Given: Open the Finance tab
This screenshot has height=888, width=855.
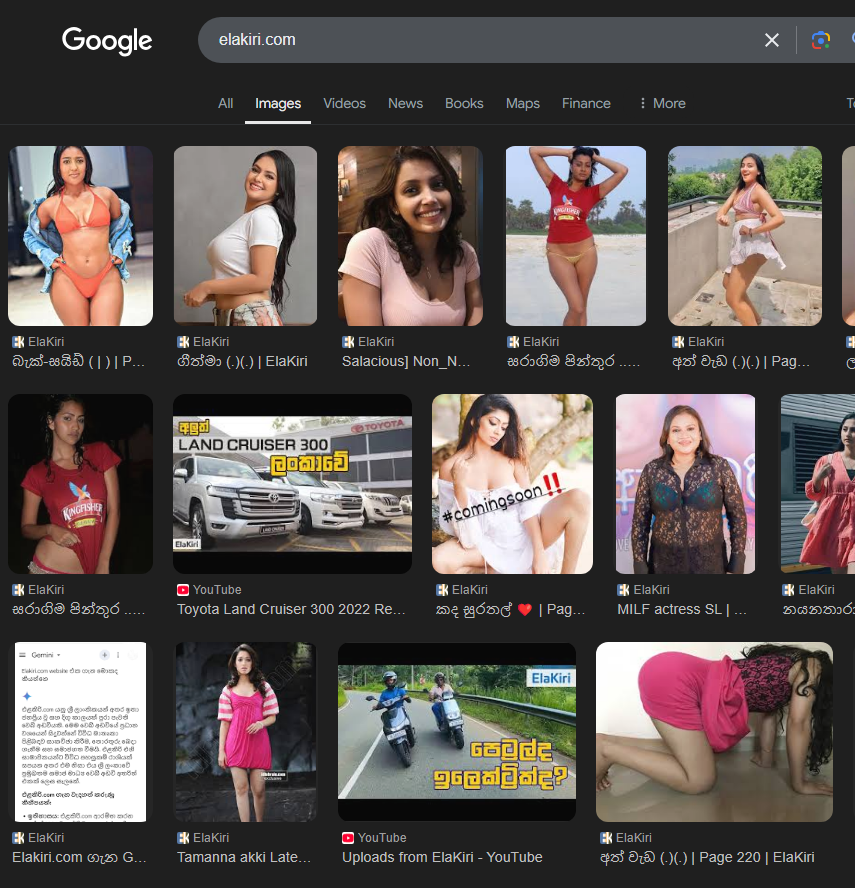Looking at the screenshot, I should (x=586, y=103).
